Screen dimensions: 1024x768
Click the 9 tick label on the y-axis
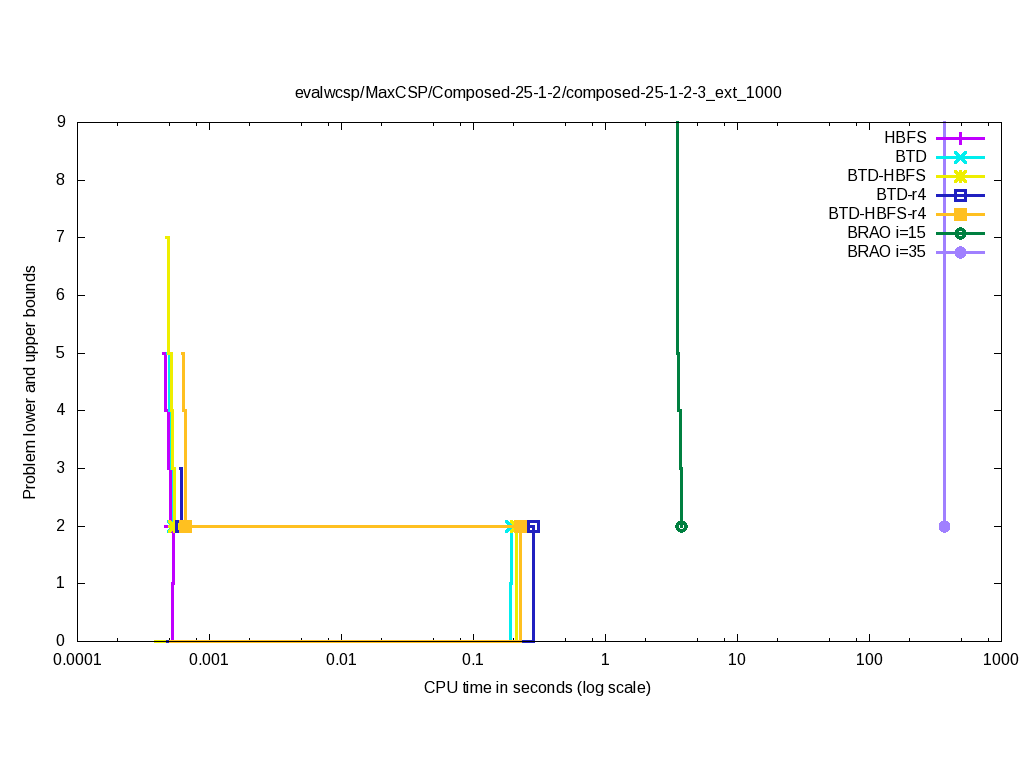[61, 122]
